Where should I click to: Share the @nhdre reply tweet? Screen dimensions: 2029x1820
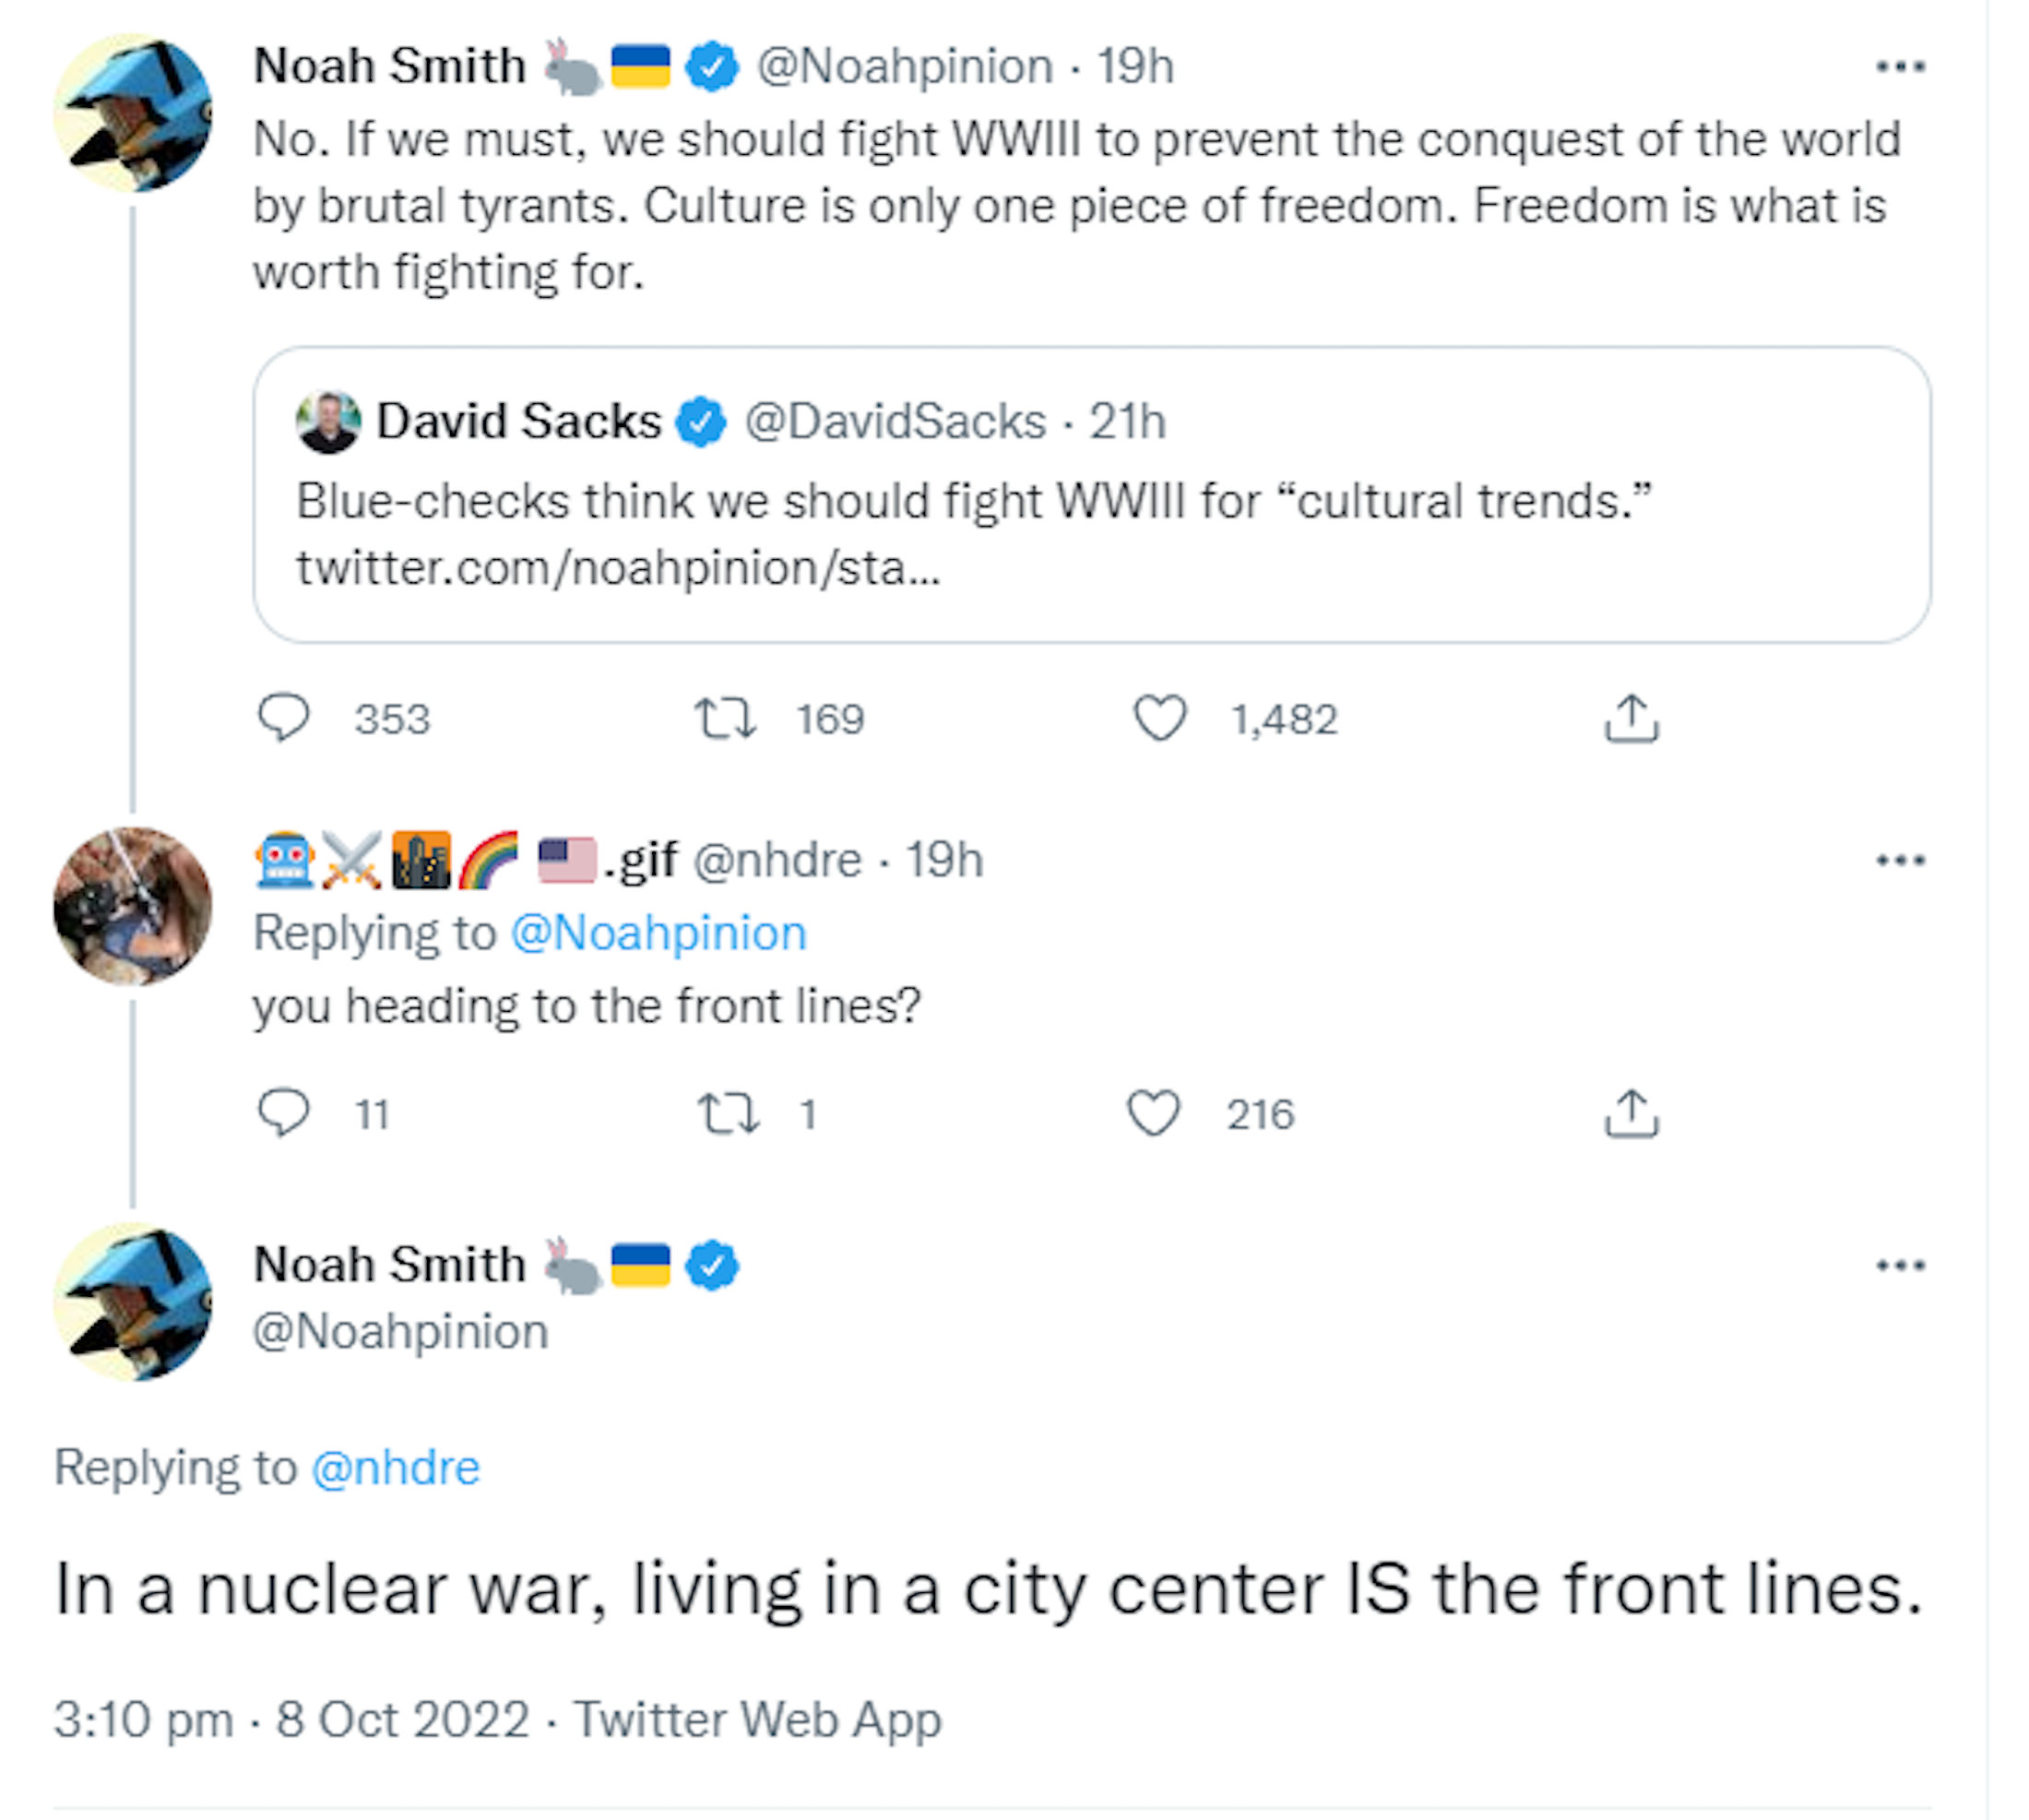pyautogui.click(x=1631, y=1113)
